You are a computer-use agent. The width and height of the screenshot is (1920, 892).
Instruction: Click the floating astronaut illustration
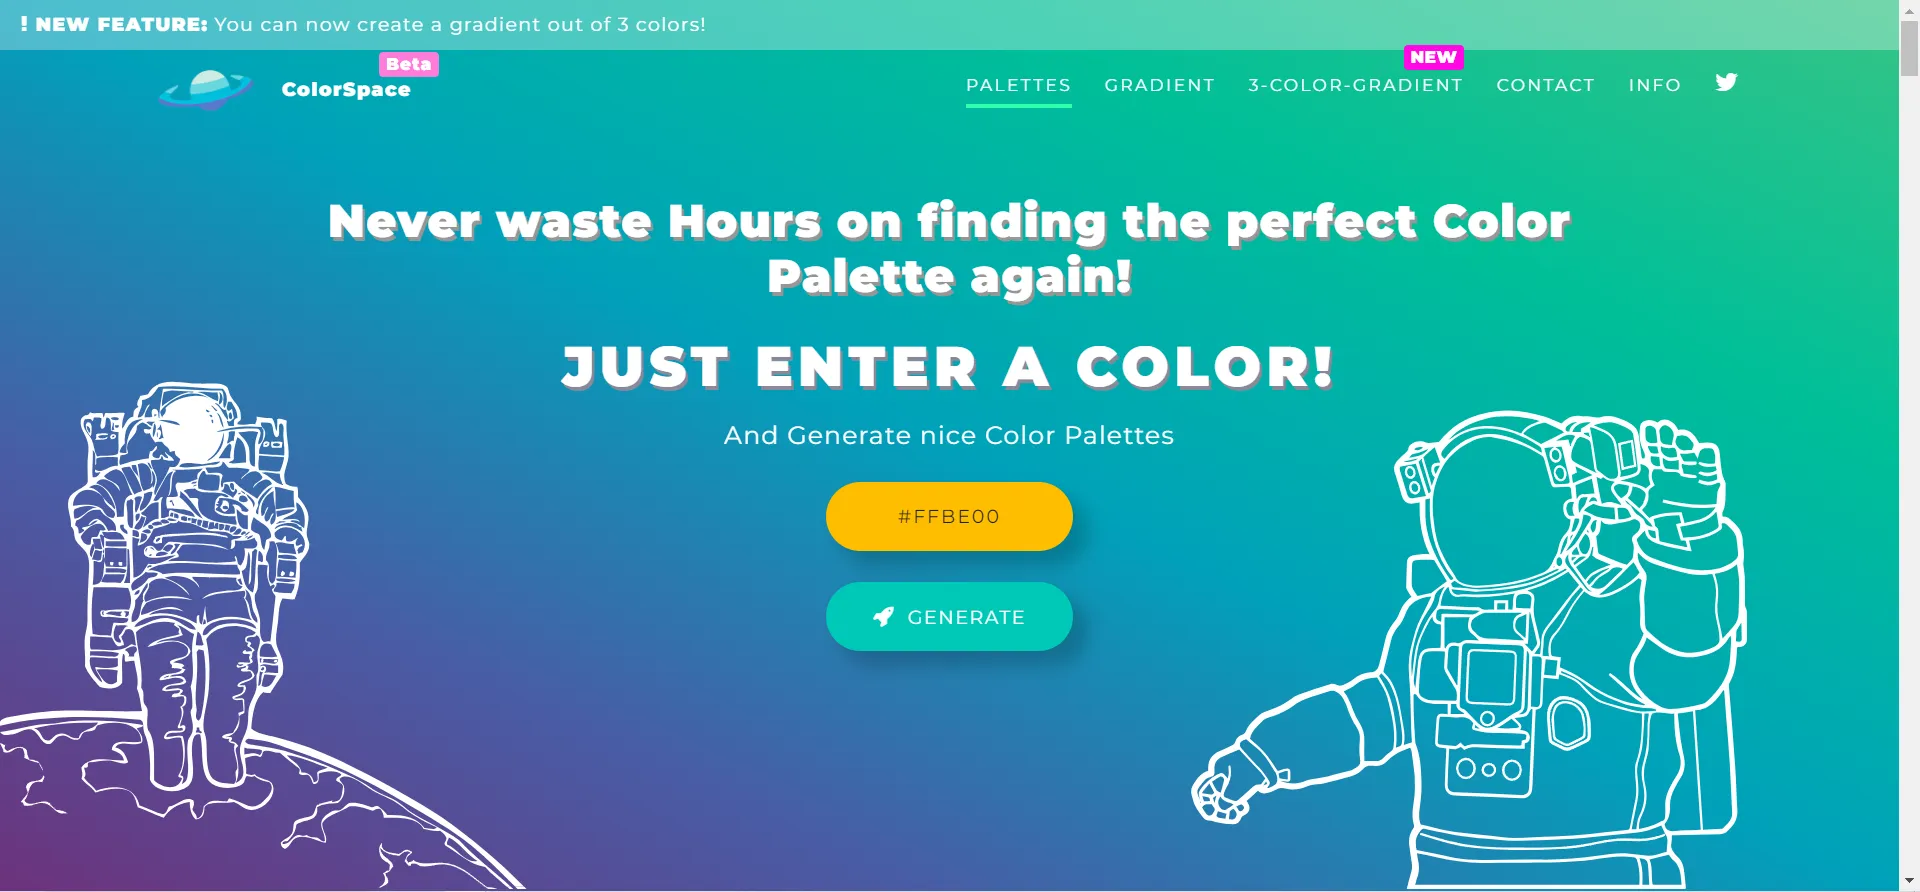pos(188,585)
